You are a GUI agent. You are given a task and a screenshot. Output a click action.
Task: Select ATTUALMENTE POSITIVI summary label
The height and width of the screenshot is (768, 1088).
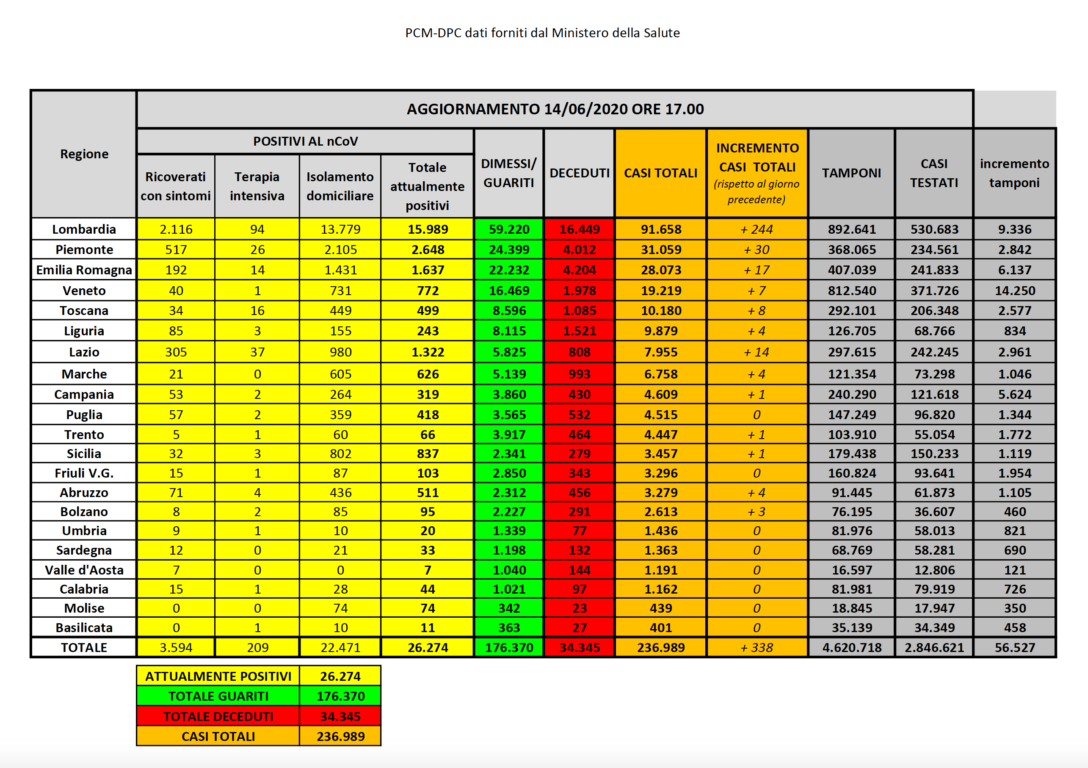[x=218, y=676]
